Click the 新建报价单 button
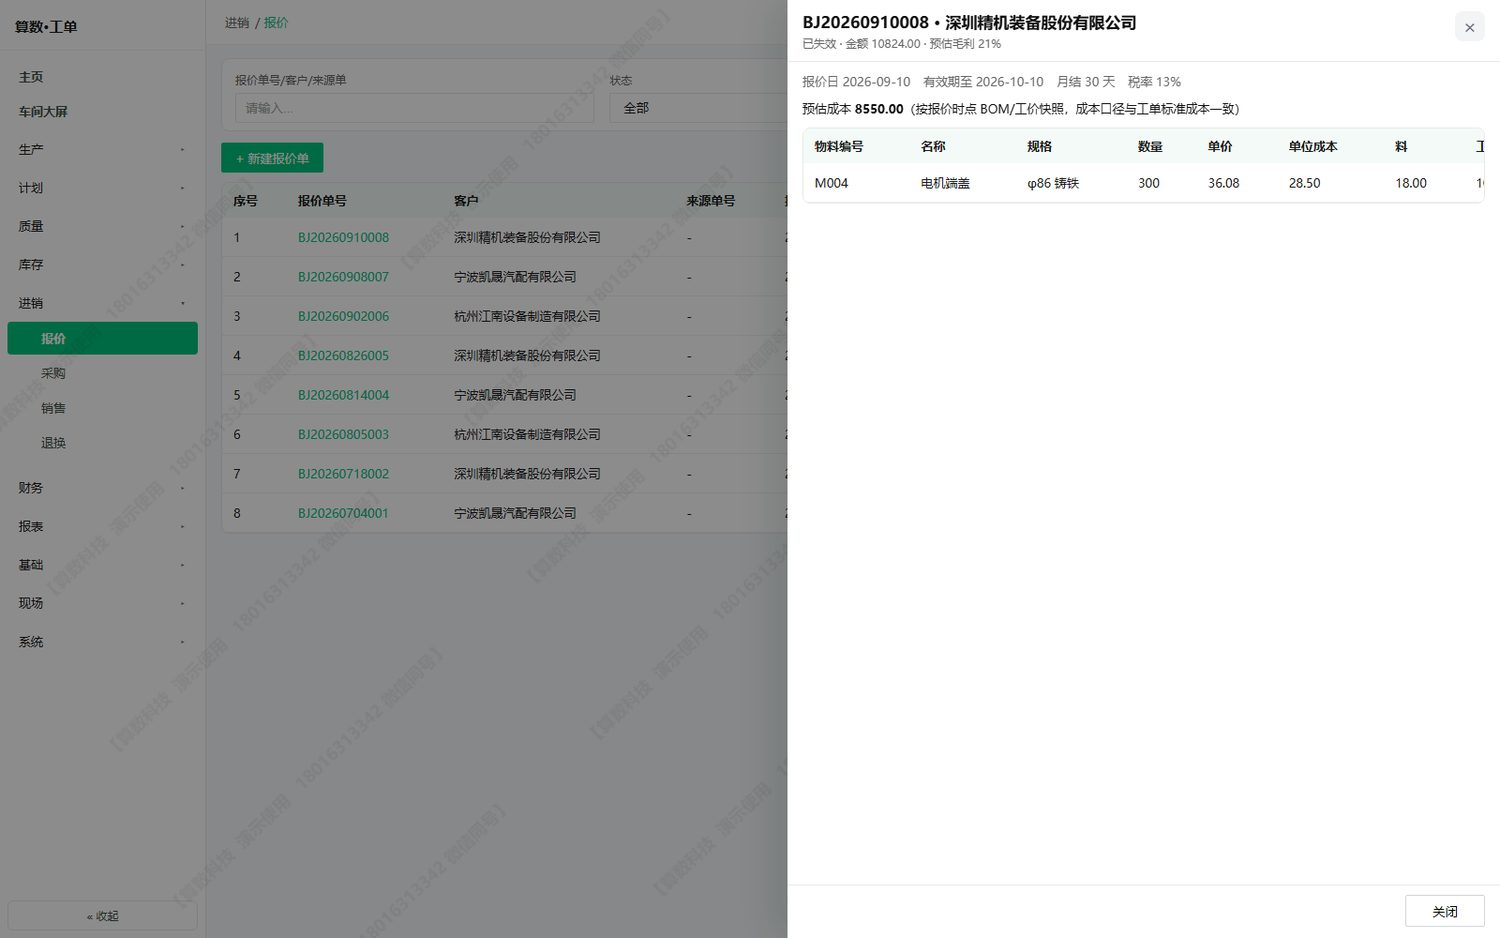The height and width of the screenshot is (938, 1500). pyautogui.click(x=272, y=158)
